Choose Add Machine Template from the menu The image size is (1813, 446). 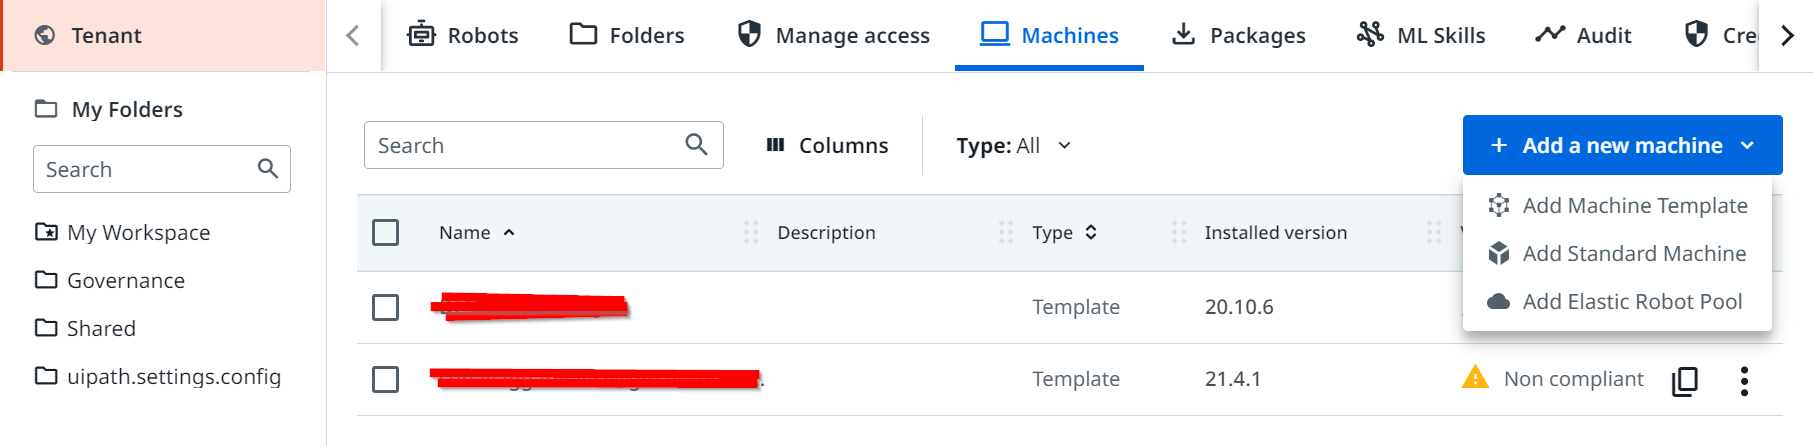(1634, 206)
